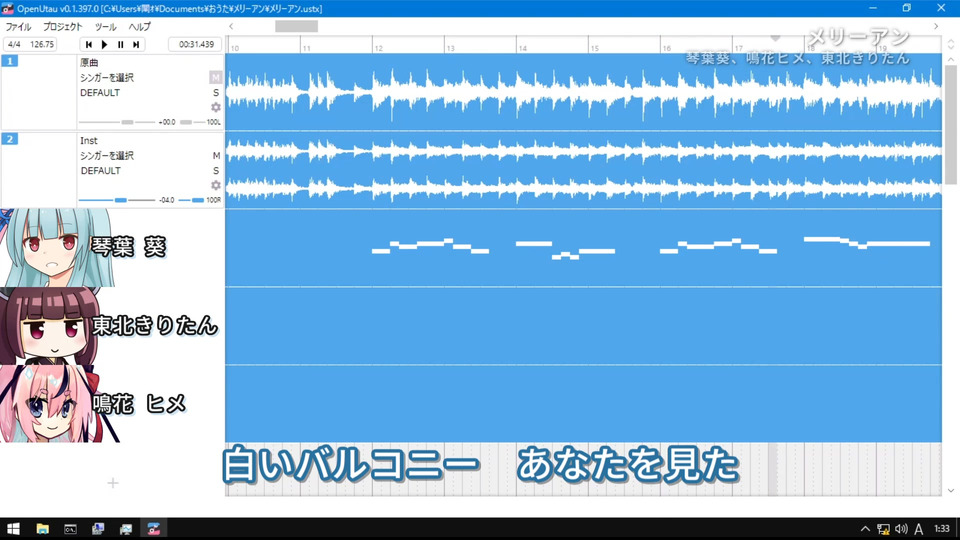This screenshot has height=540, width=960.
Task: Click the track name 原曲
Action: click(89, 62)
